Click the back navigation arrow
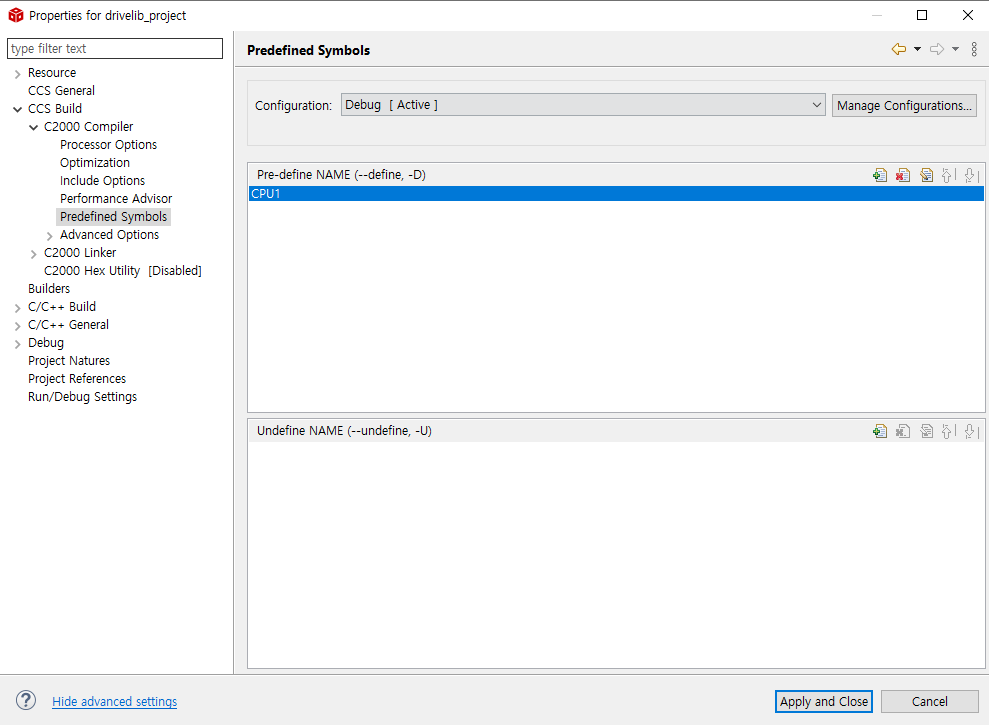This screenshot has width=989, height=725. [900, 48]
